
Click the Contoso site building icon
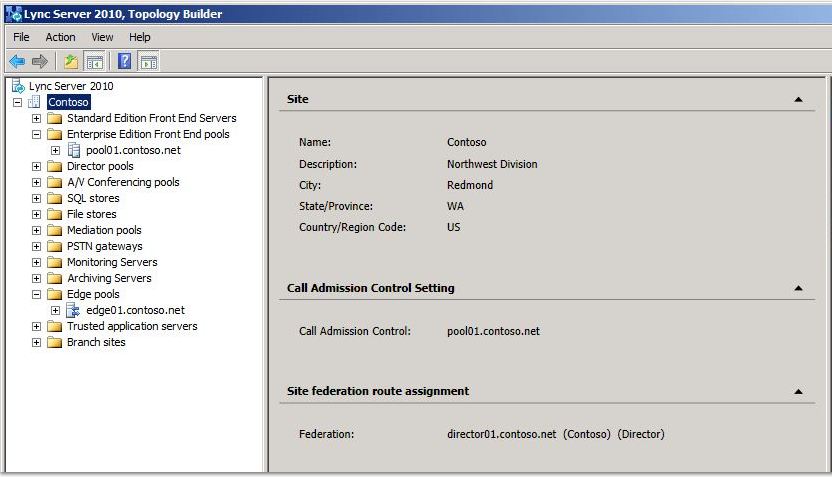tap(34, 102)
